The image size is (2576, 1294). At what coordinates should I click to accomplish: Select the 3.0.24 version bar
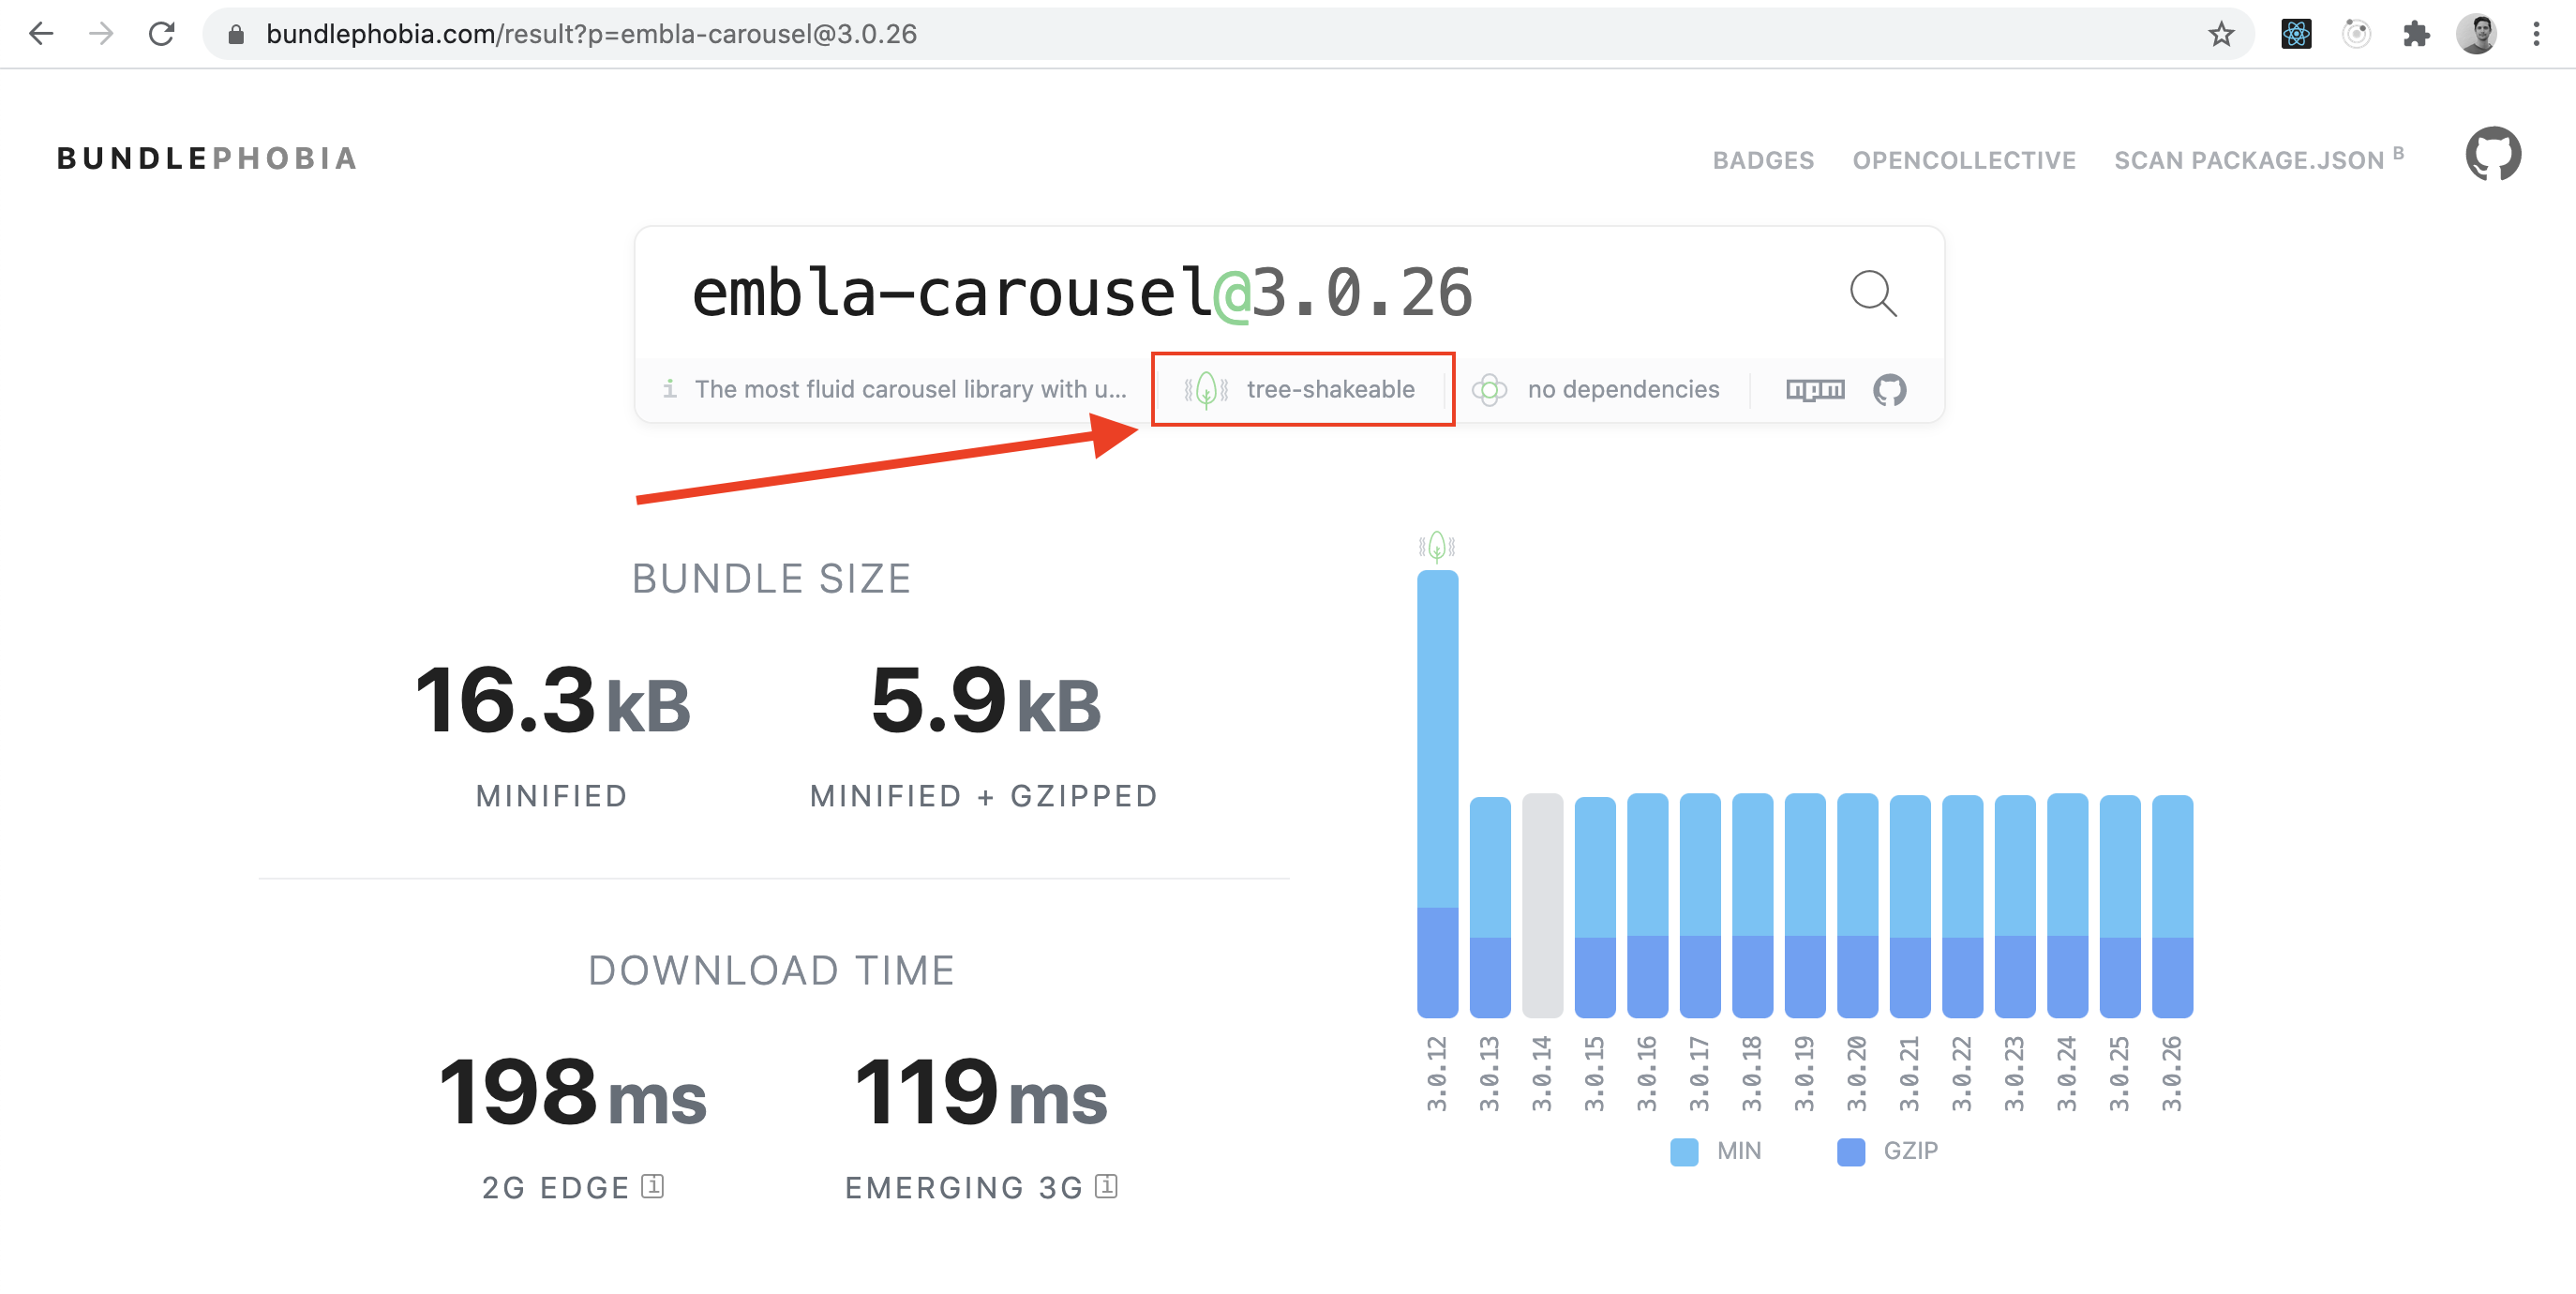(x=2067, y=906)
